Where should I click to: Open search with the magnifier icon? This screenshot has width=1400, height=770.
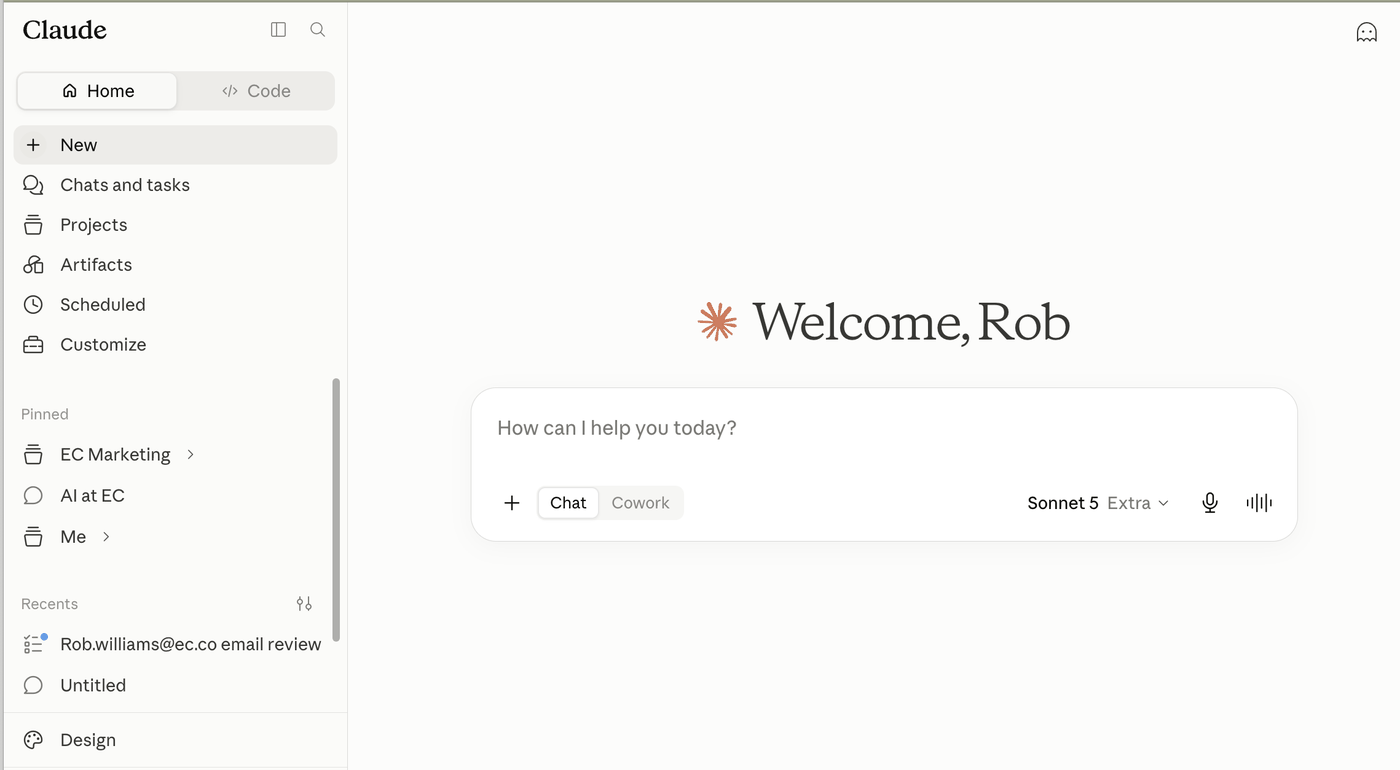317,30
